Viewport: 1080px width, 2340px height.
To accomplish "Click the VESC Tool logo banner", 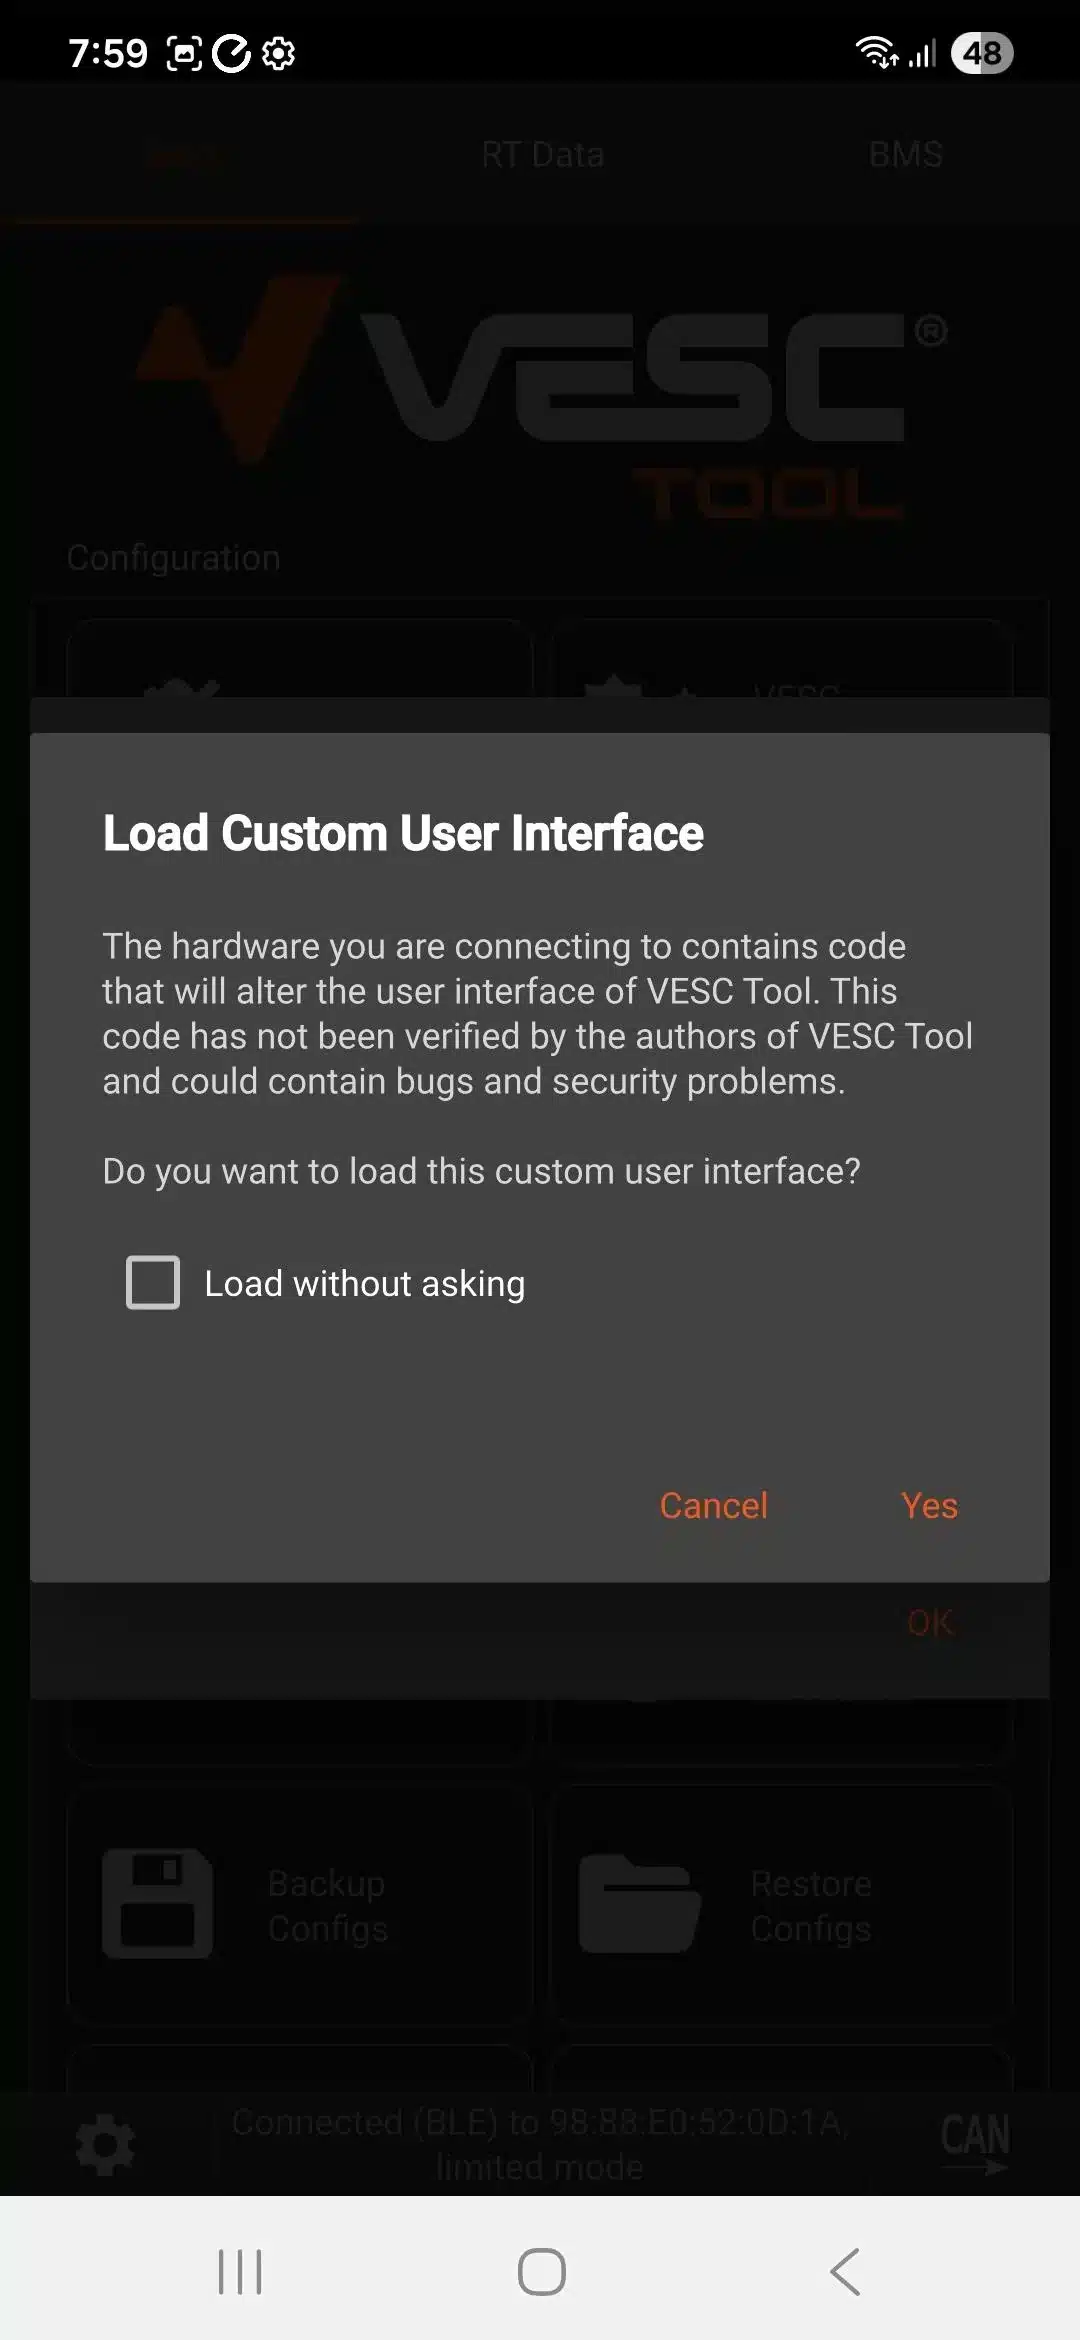I will tap(540, 400).
